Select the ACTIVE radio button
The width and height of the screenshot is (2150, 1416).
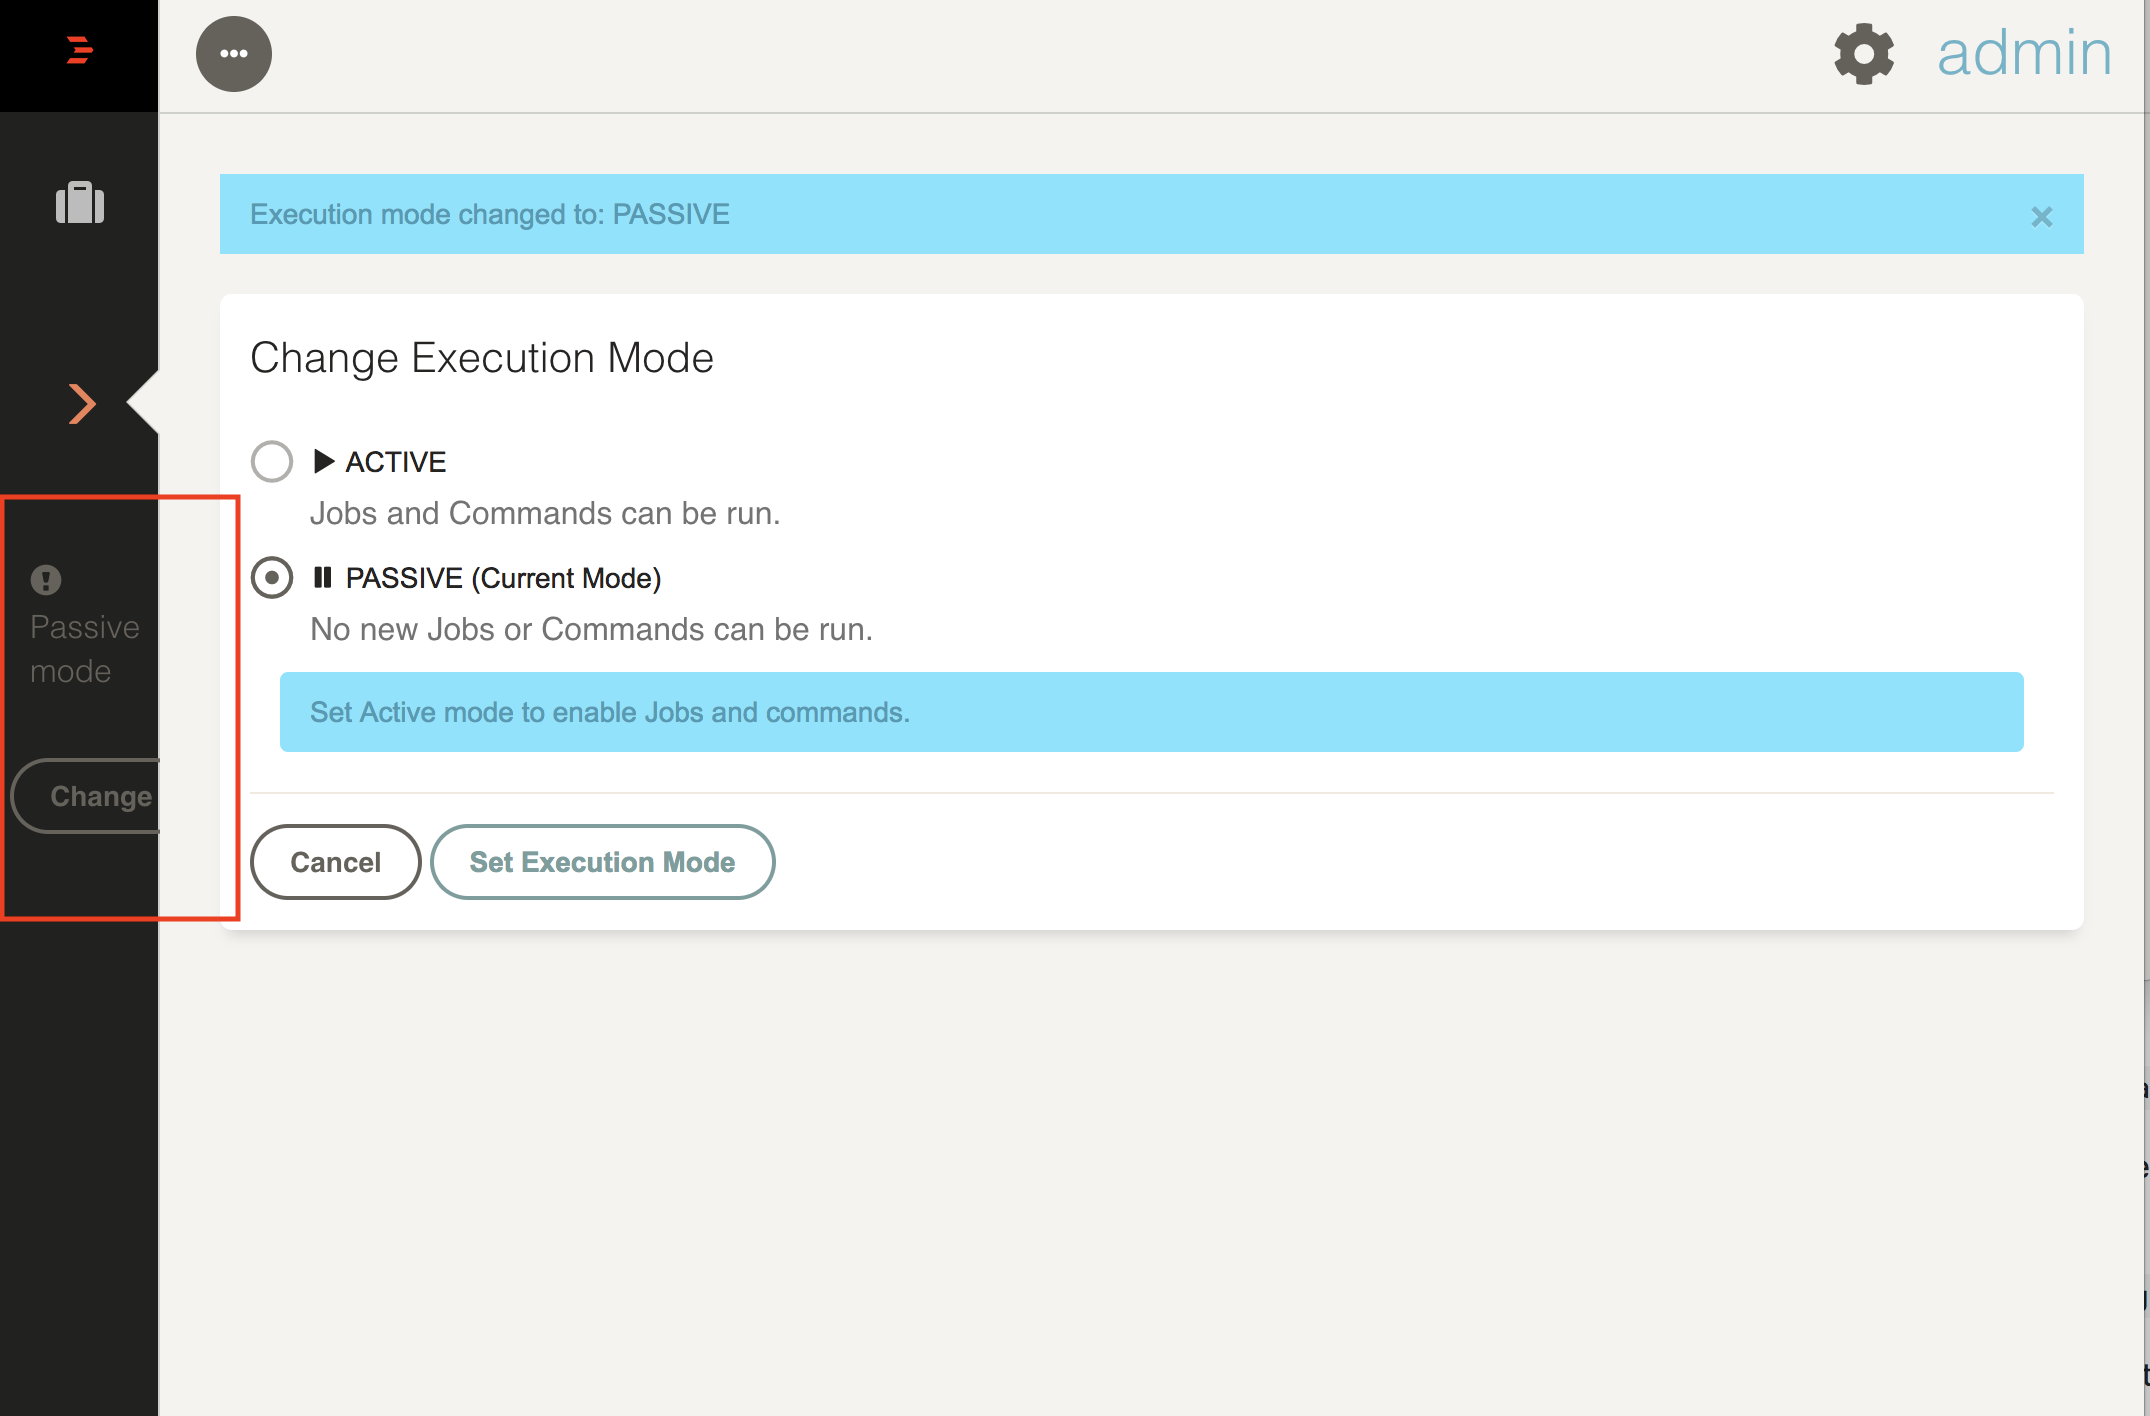pyautogui.click(x=272, y=461)
